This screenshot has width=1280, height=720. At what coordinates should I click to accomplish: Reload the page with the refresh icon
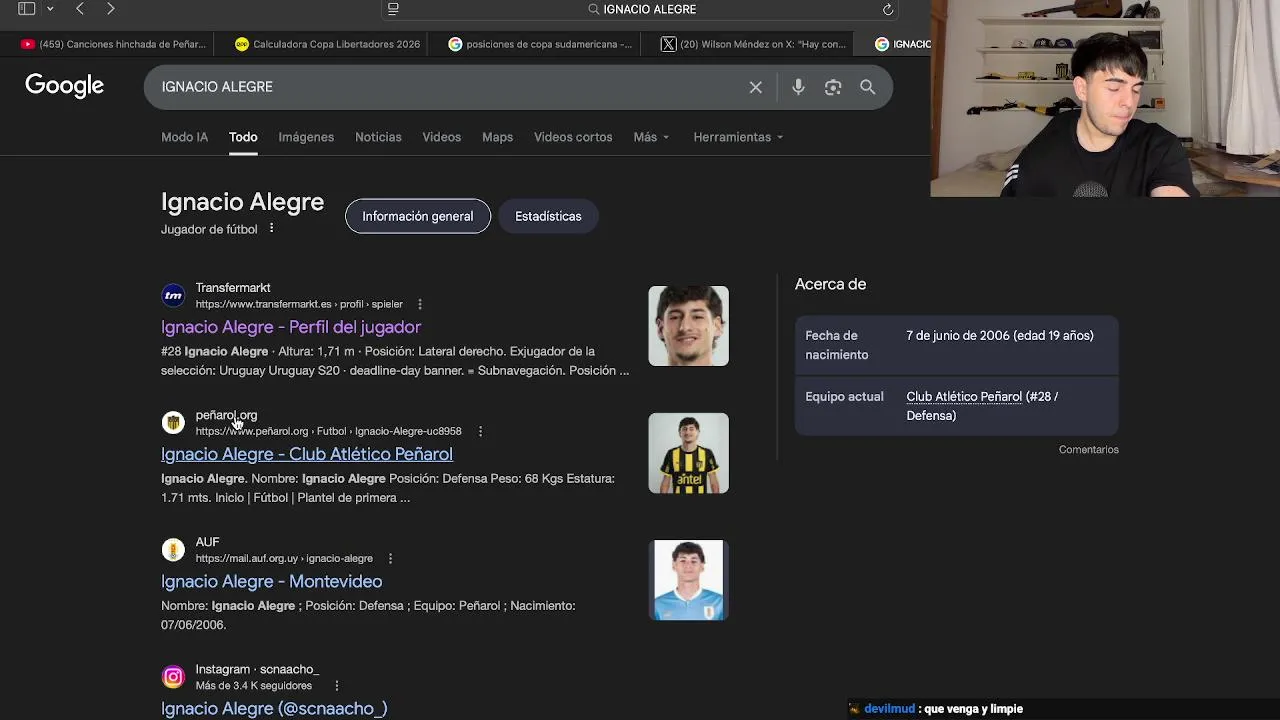pos(887,9)
